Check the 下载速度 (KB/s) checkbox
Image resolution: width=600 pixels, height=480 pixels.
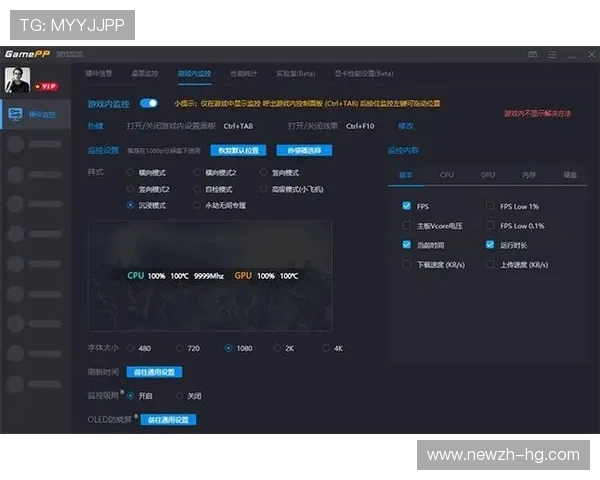407,264
